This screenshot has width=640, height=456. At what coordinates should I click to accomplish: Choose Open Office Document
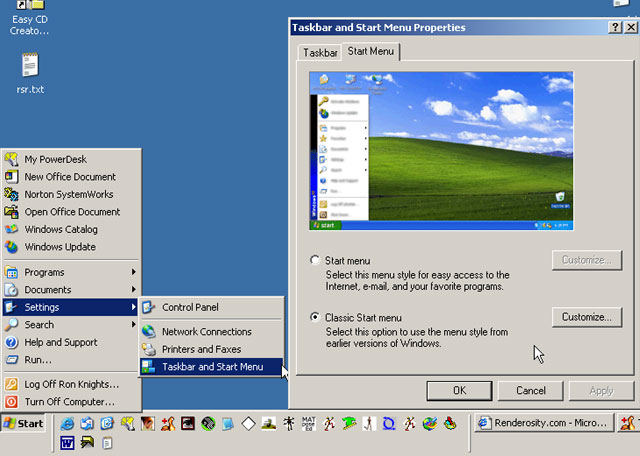pos(71,212)
